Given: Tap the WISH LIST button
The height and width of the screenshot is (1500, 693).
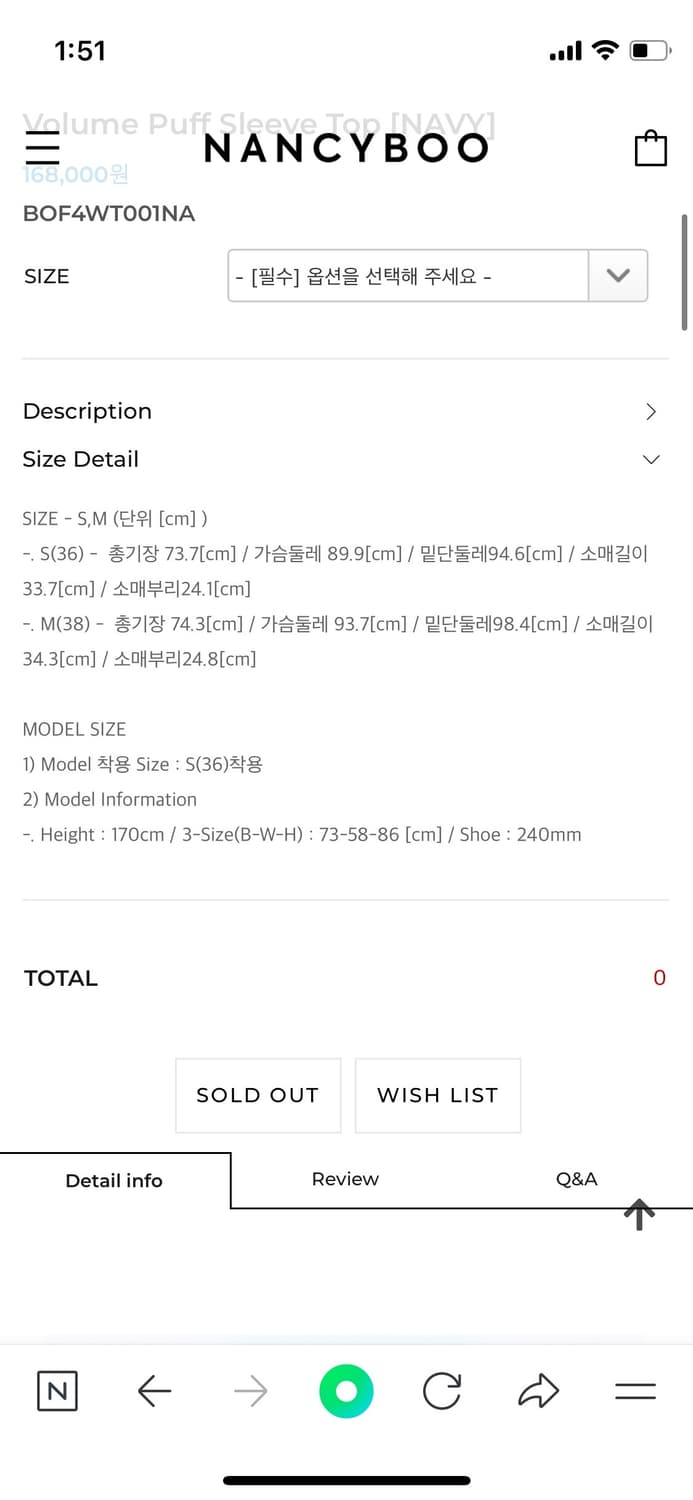Looking at the screenshot, I should (x=437, y=1095).
